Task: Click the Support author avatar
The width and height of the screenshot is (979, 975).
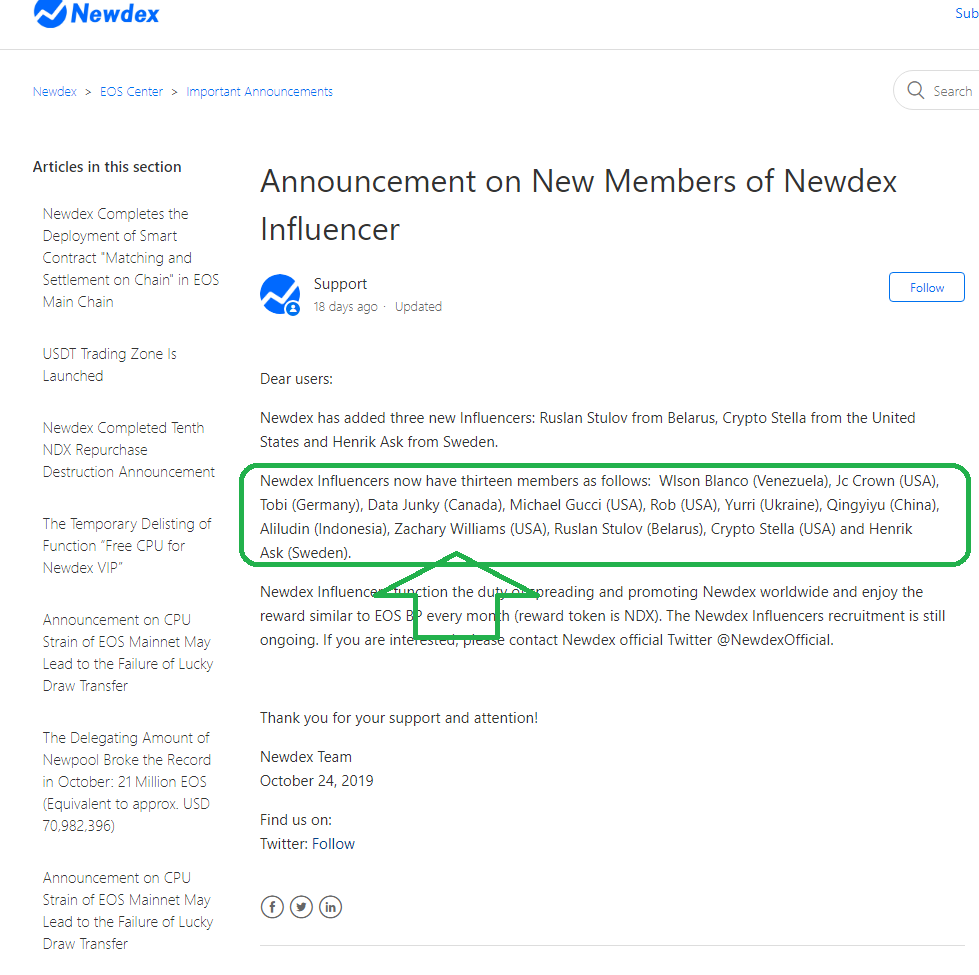Action: [280, 294]
